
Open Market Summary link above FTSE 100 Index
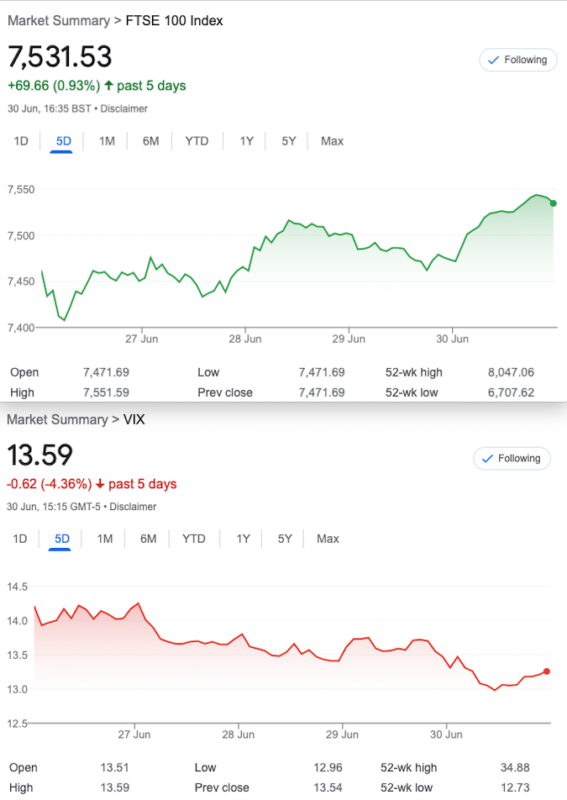point(59,21)
